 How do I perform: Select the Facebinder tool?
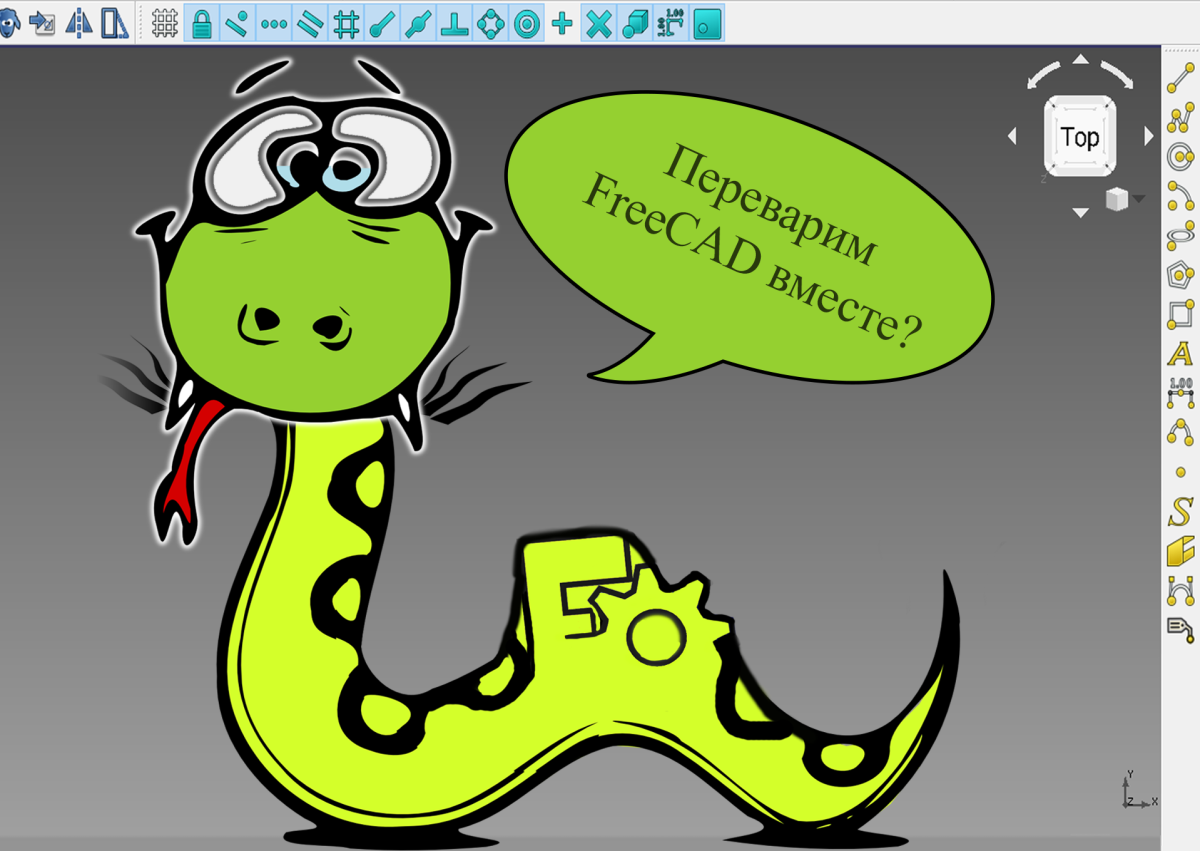1181,551
